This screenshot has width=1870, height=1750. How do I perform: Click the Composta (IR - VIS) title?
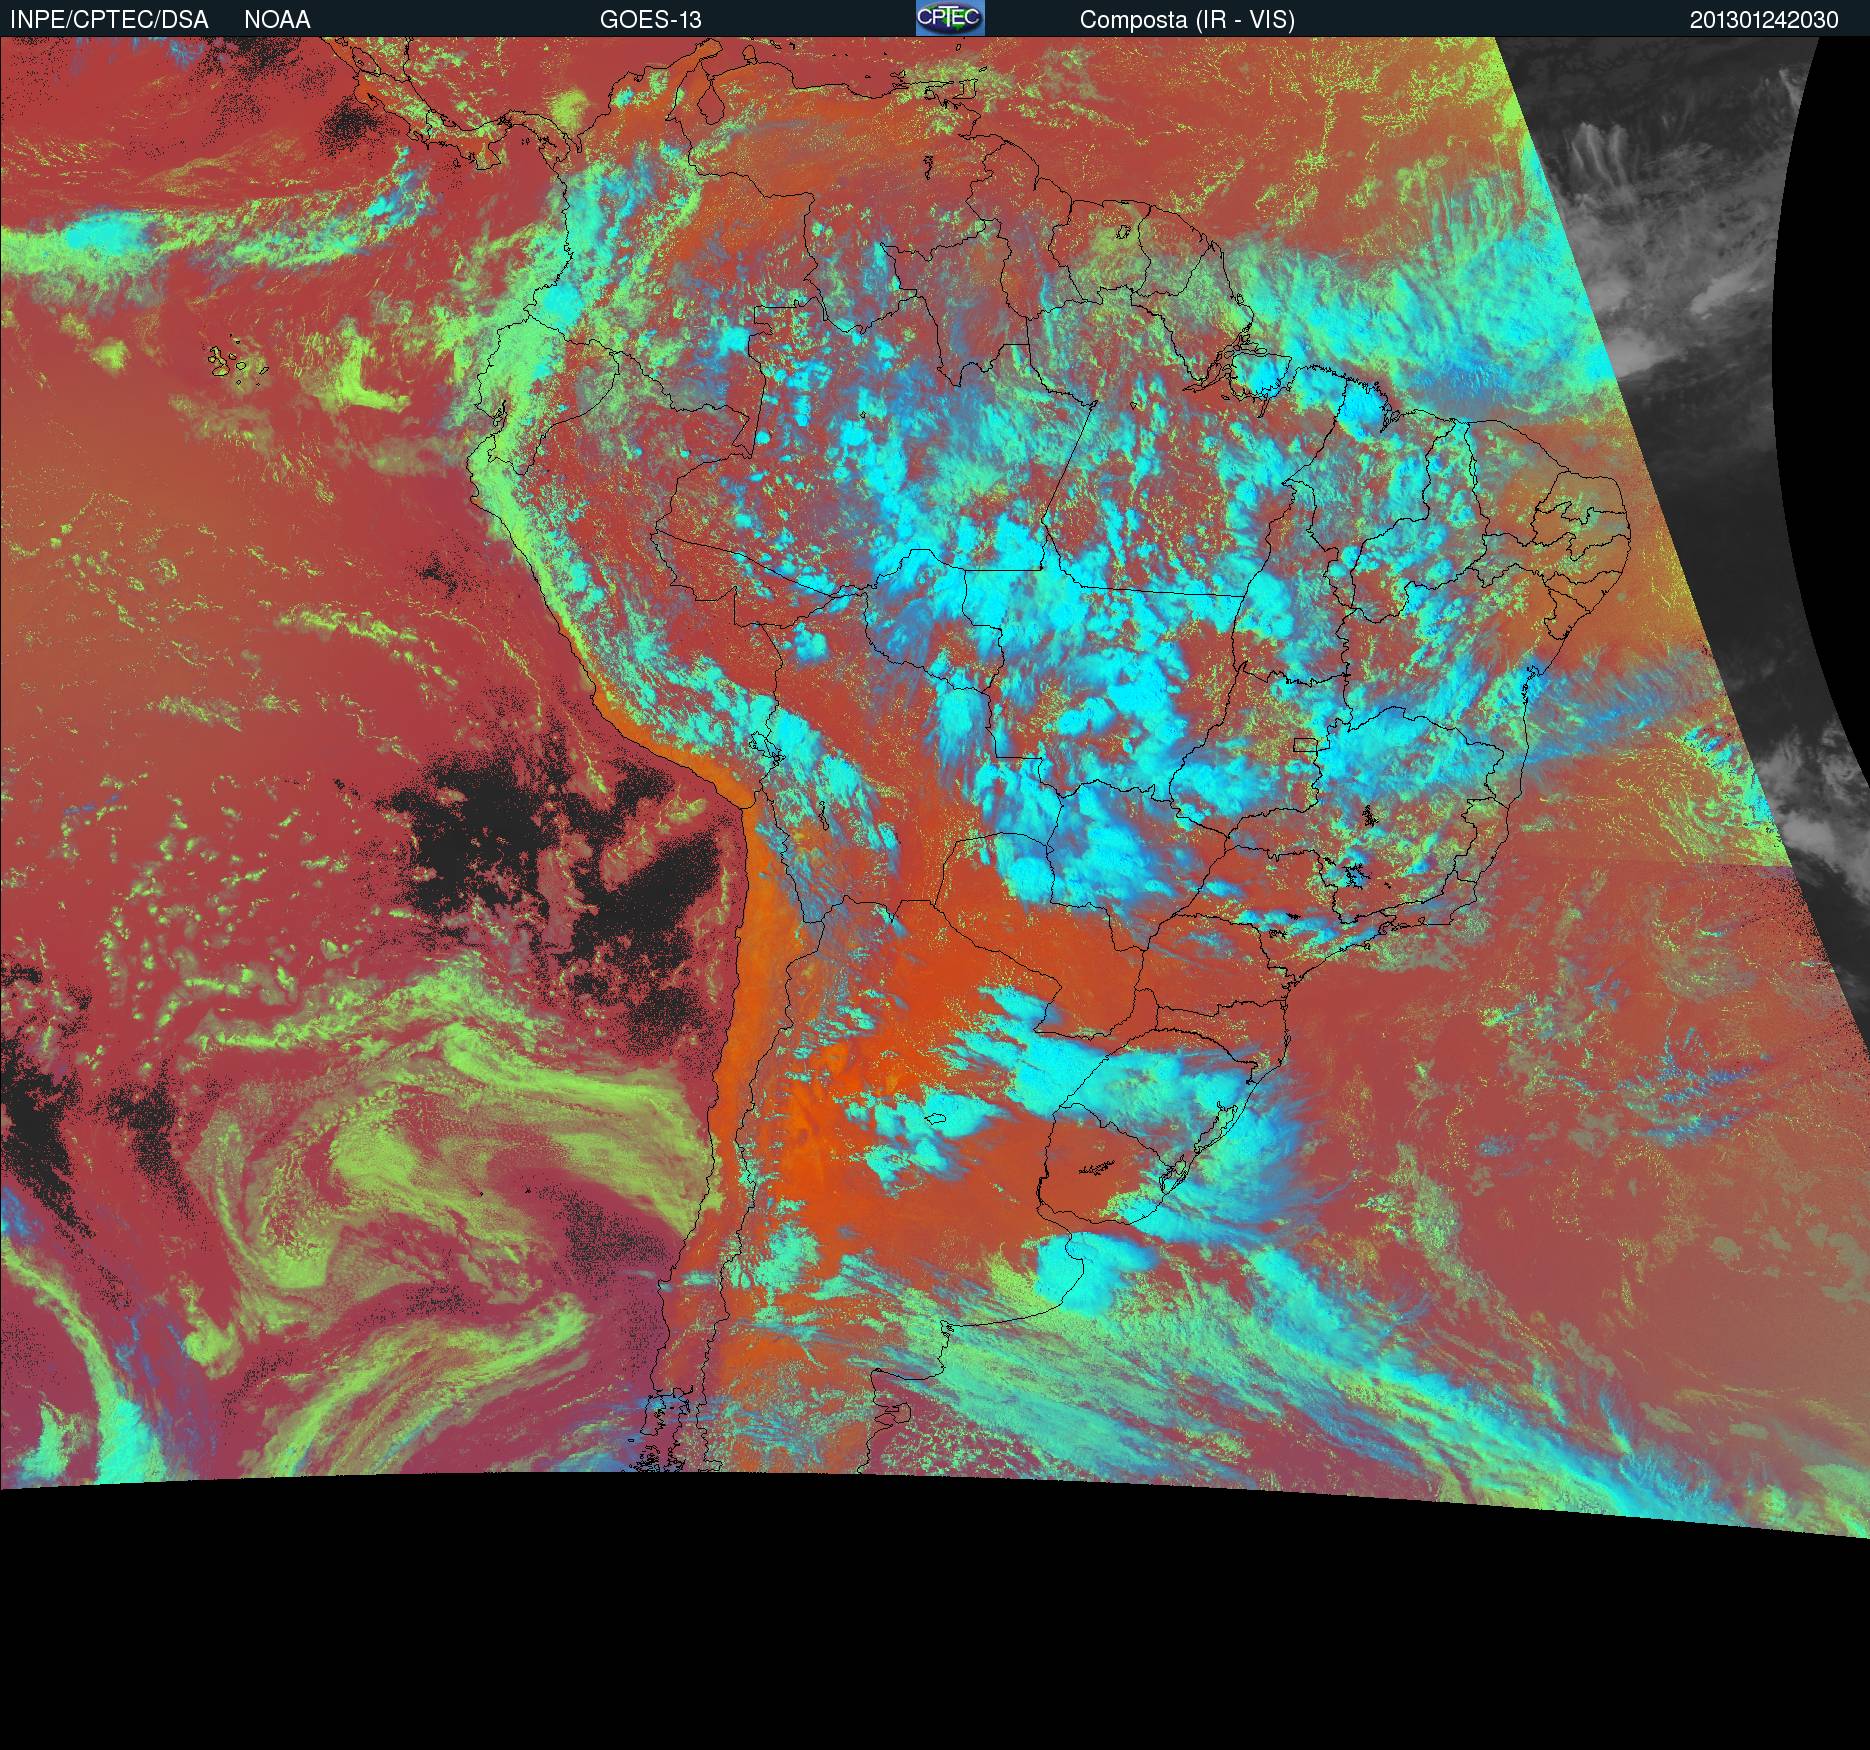(x=1187, y=20)
